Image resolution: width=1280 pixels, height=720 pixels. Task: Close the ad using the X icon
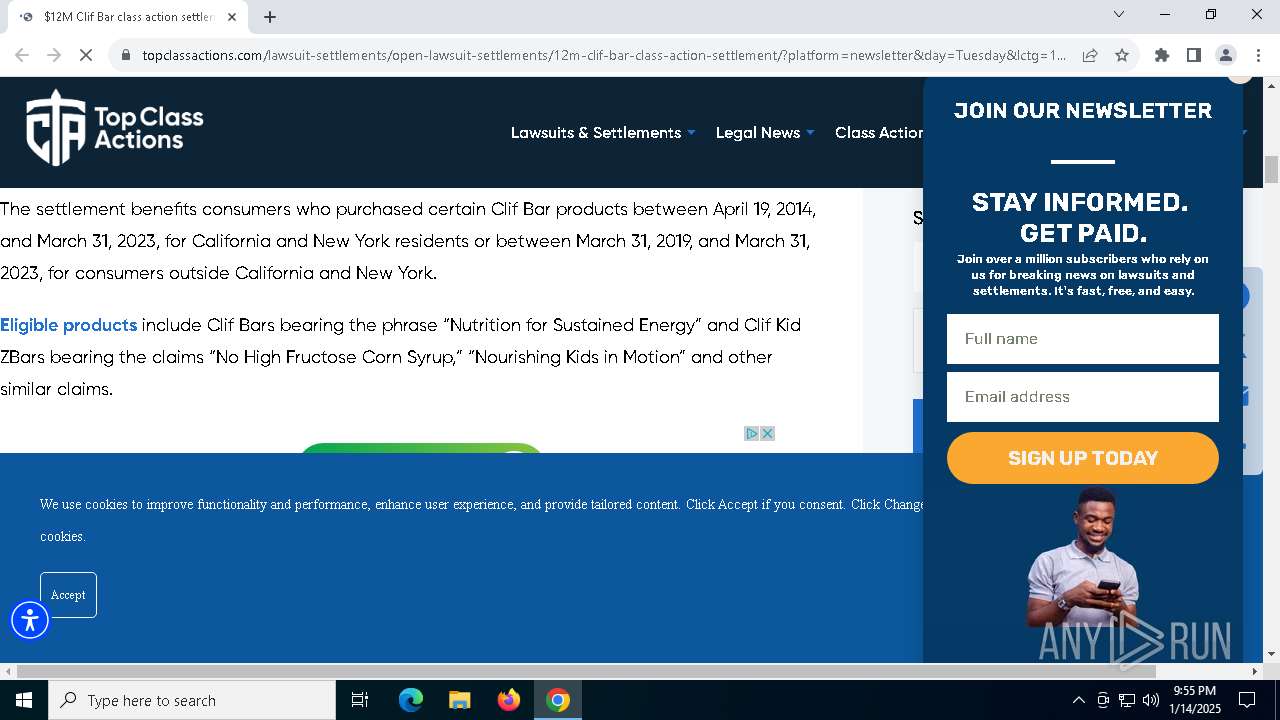(767, 433)
